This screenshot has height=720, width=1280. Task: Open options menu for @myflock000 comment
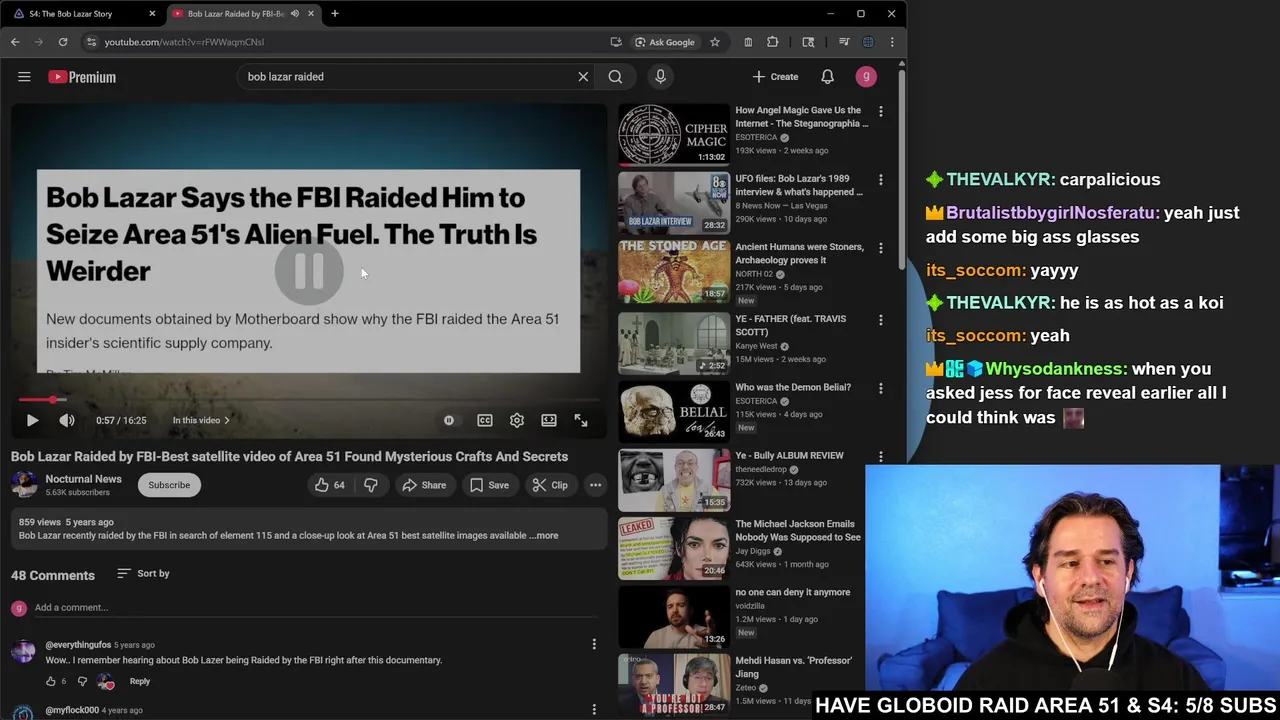594,709
